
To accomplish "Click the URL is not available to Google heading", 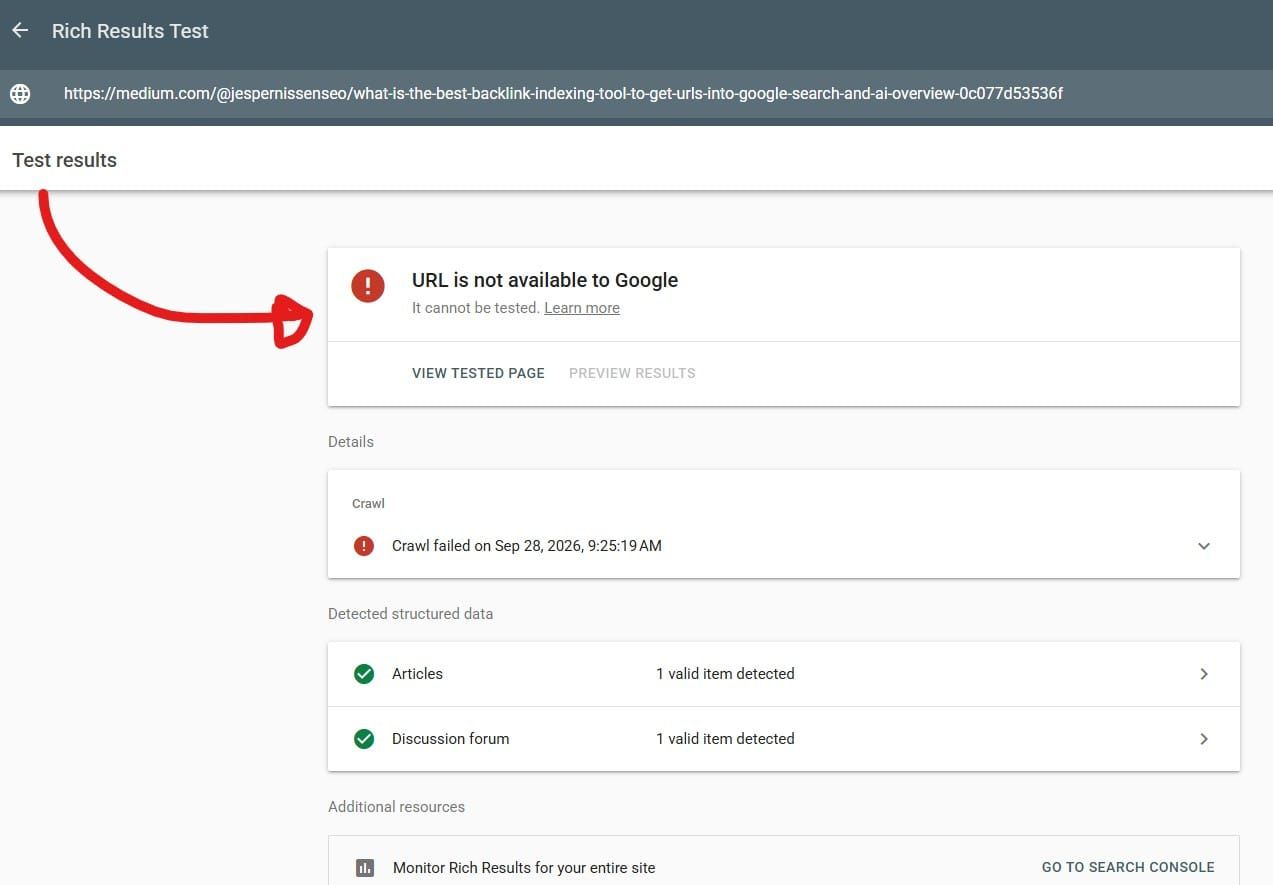I will tap(545, 280).
